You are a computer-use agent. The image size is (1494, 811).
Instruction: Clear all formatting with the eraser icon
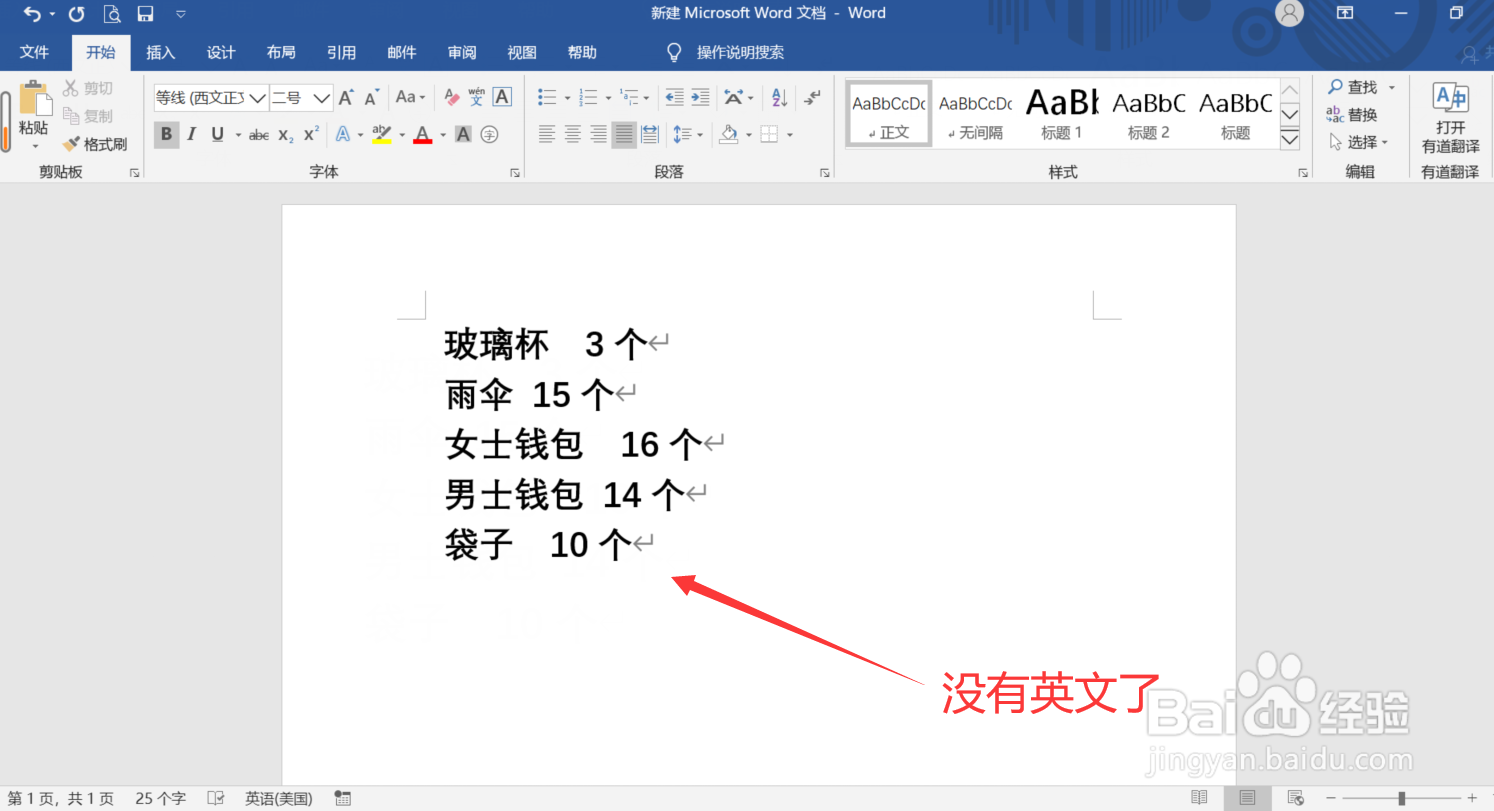(450, 96)
